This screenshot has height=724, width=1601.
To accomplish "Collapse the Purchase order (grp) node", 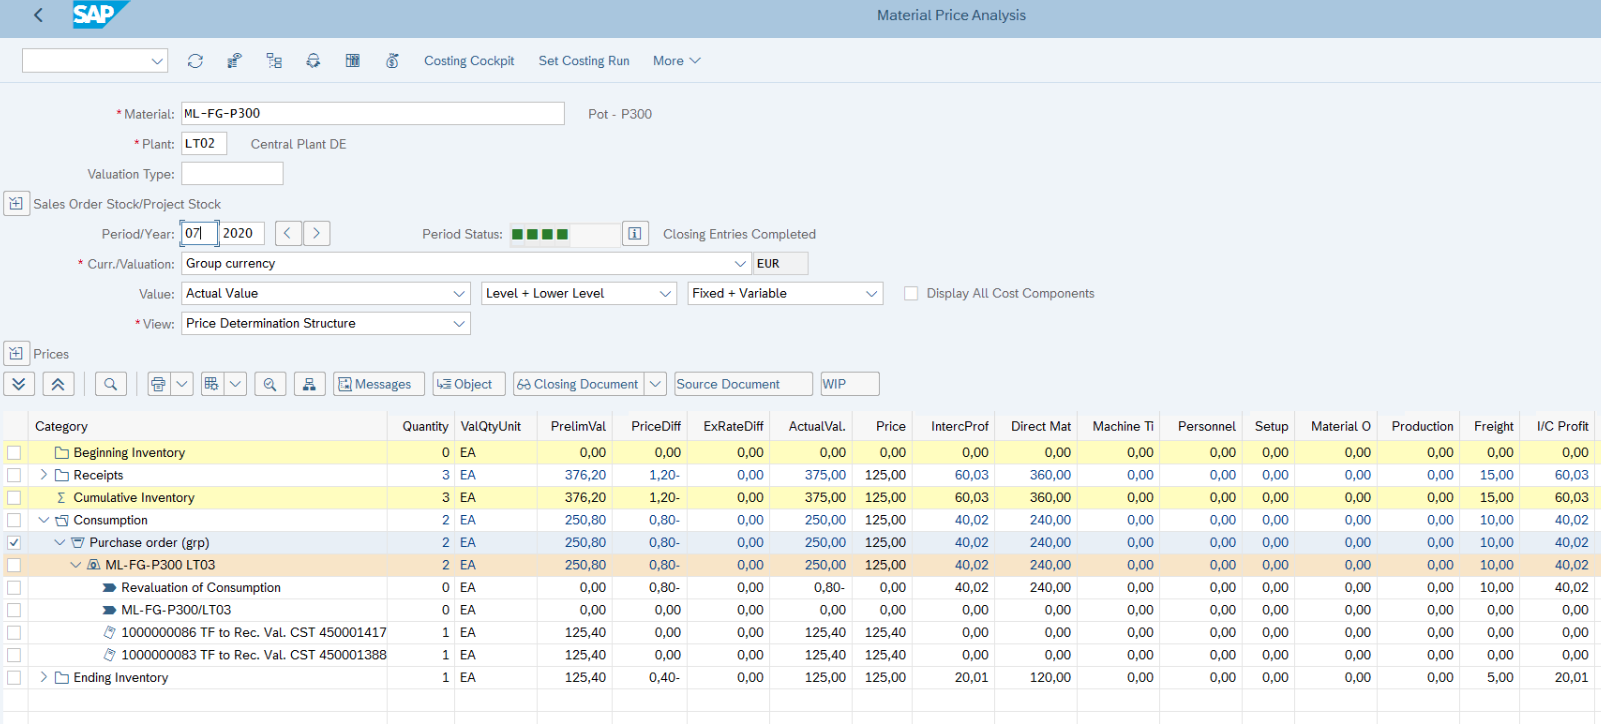I will pos(60,543).
